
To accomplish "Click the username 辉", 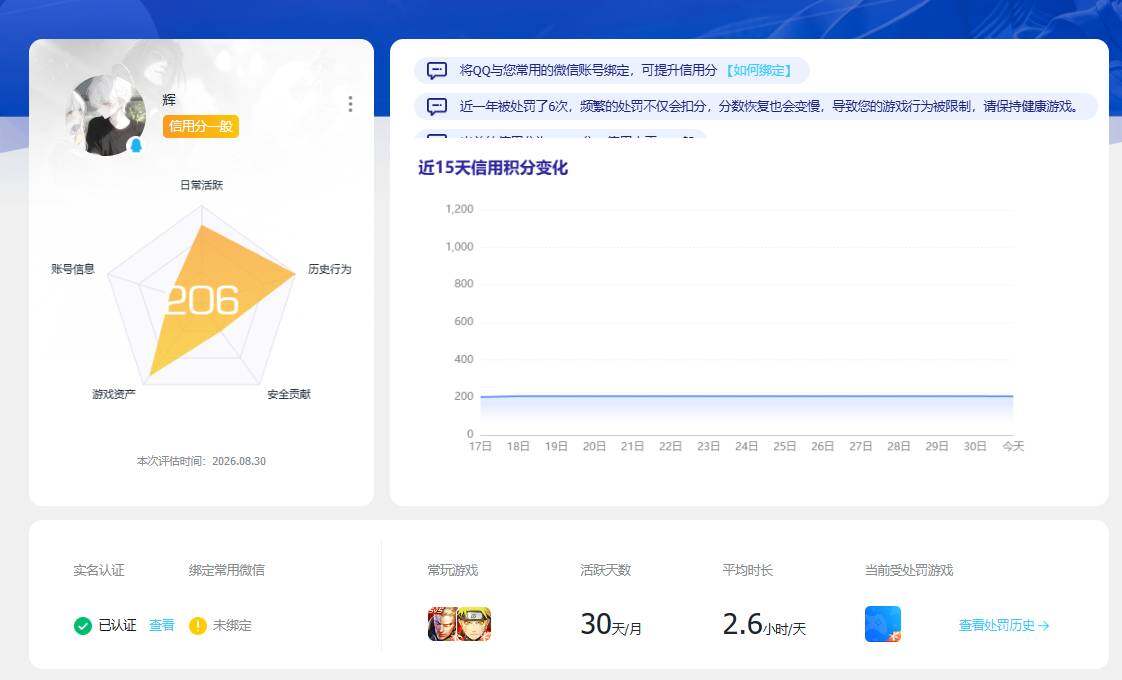I will (x=169, y=100).
